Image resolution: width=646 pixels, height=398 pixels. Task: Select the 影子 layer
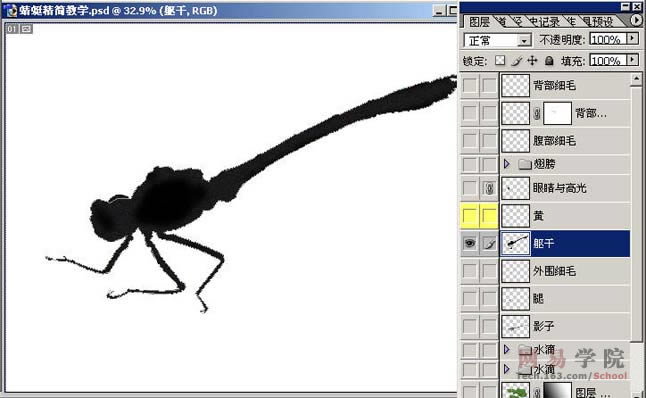(565, 326)
